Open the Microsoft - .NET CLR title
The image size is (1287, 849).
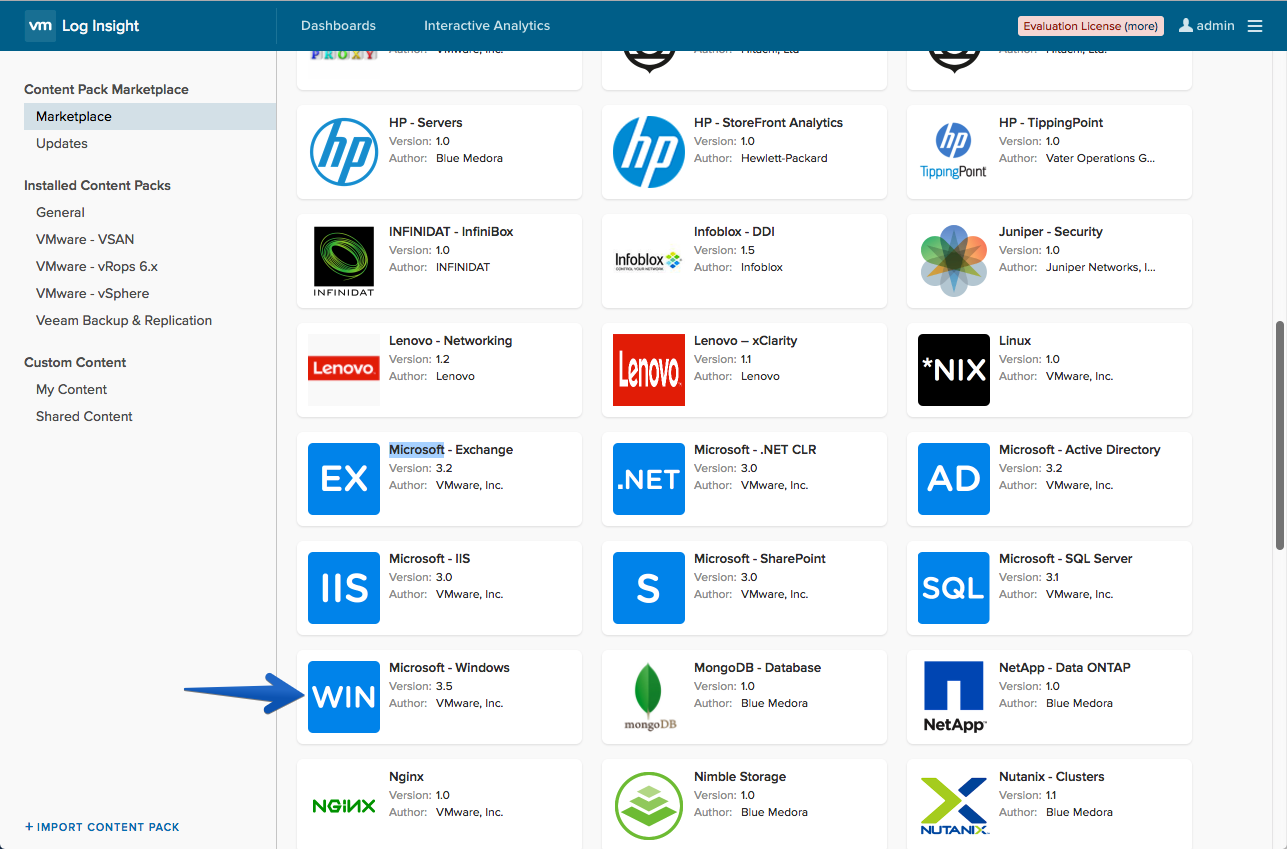click(x=755, y=450)
